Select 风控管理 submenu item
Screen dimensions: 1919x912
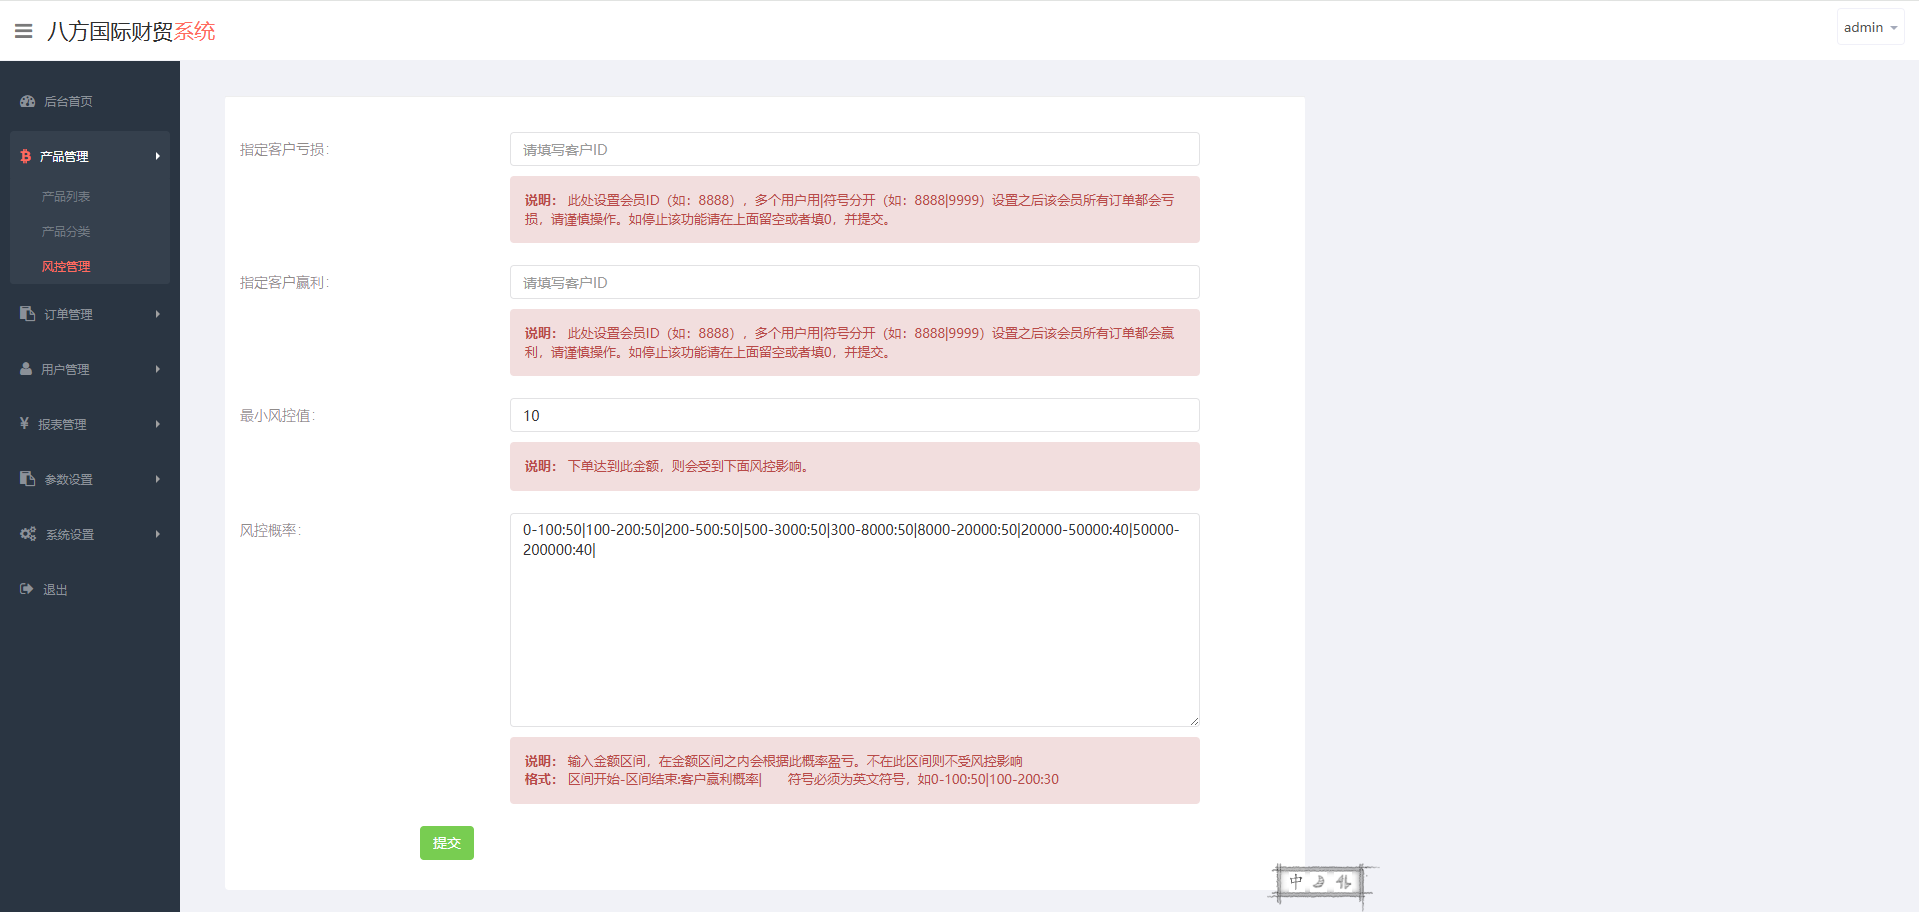coord(66,266)
